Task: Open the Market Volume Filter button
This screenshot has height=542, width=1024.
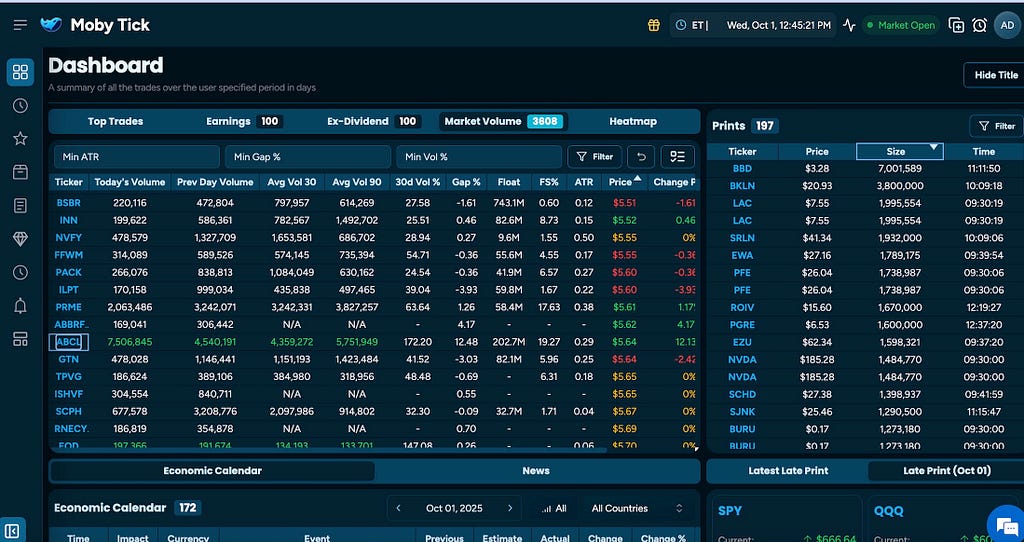Action: coord(594,157)
